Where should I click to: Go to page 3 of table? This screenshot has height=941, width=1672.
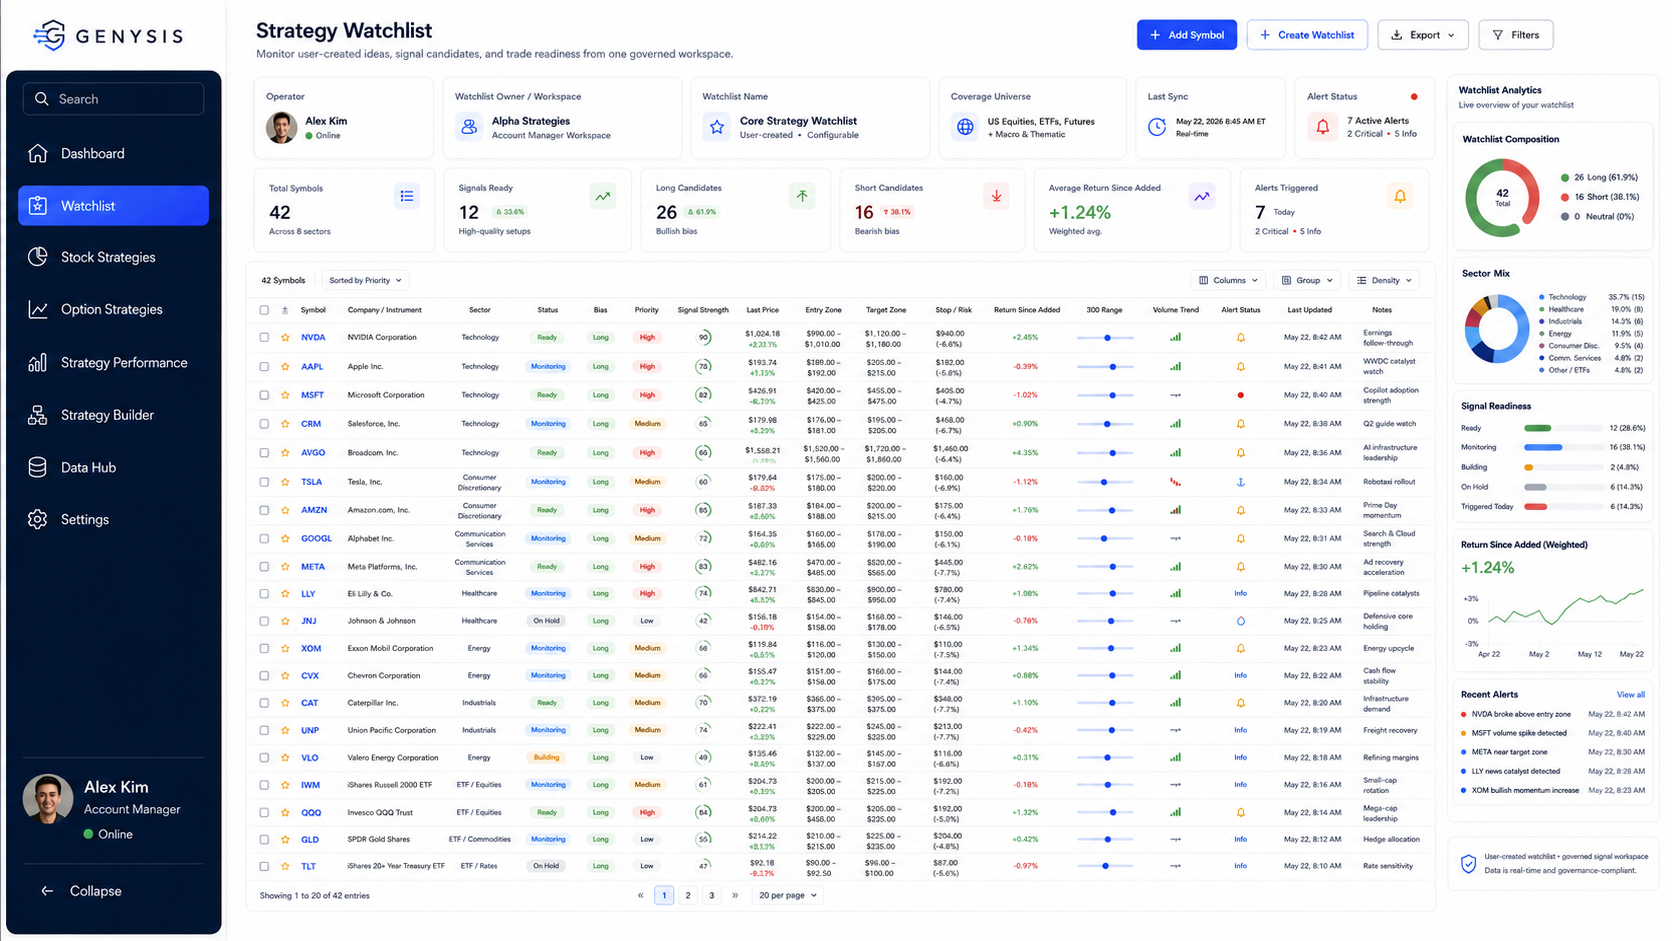point(712,895)
